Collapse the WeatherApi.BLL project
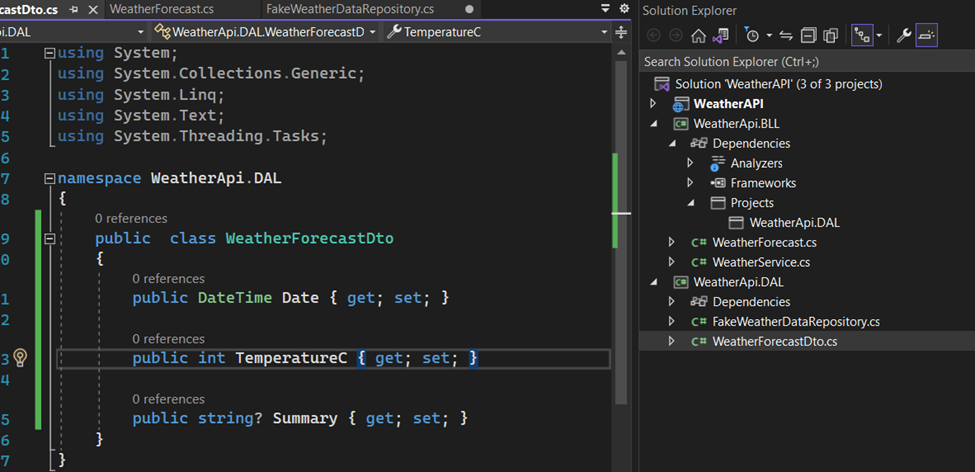 click(x=653, y=123)
